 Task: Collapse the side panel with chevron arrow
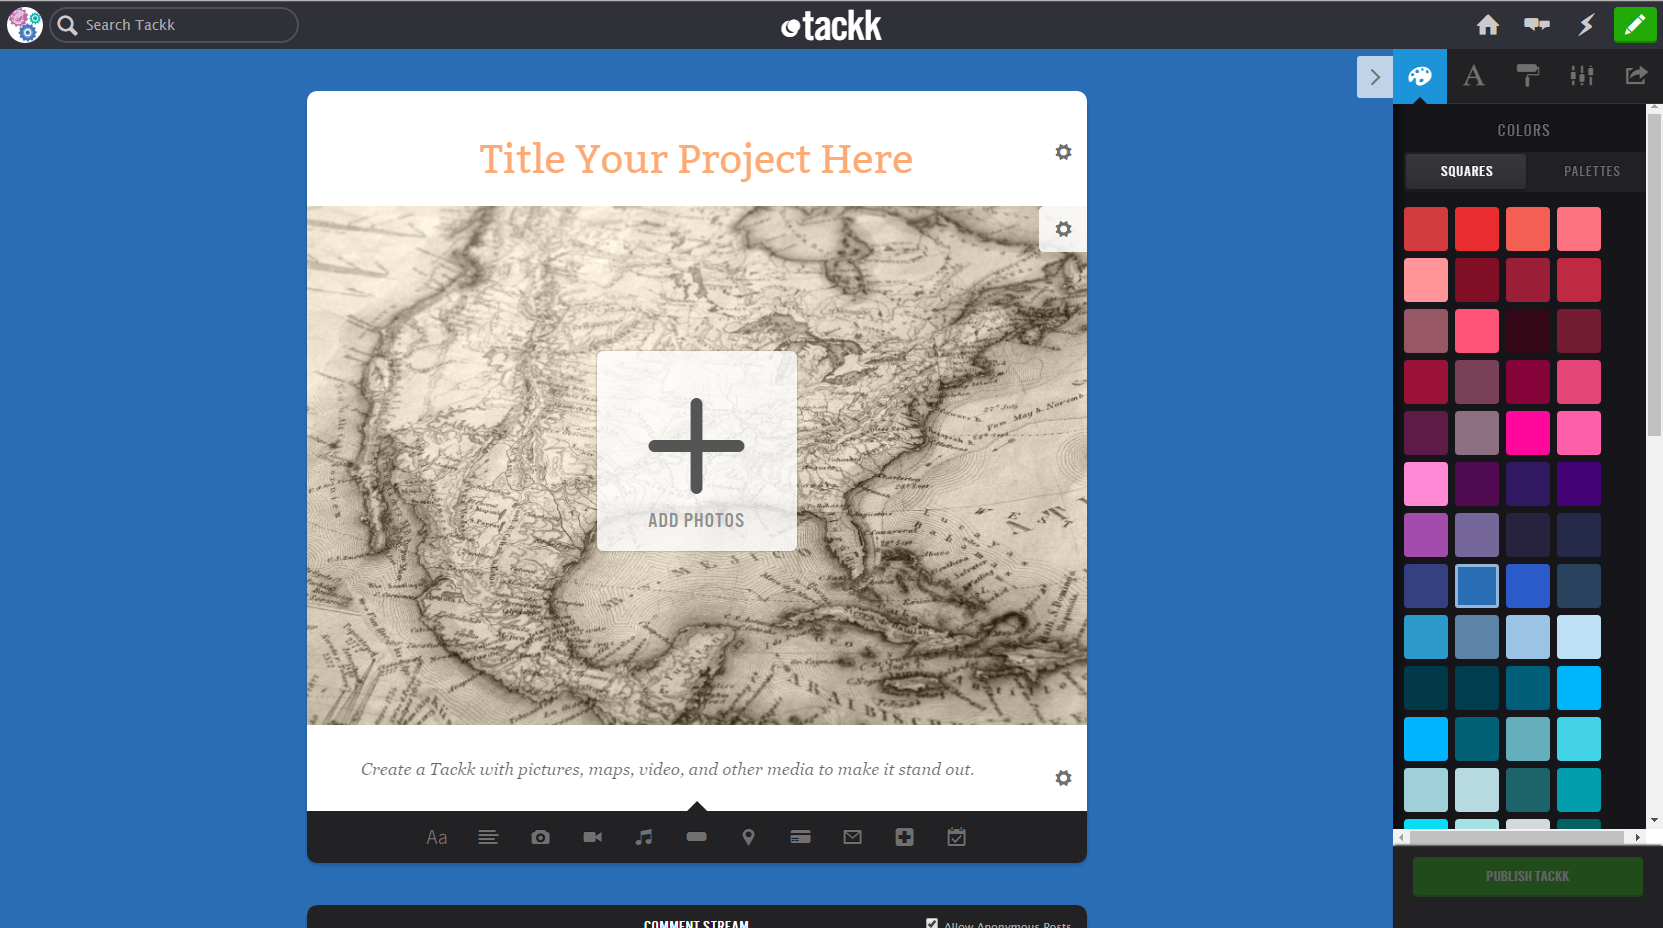point(1374,77)
